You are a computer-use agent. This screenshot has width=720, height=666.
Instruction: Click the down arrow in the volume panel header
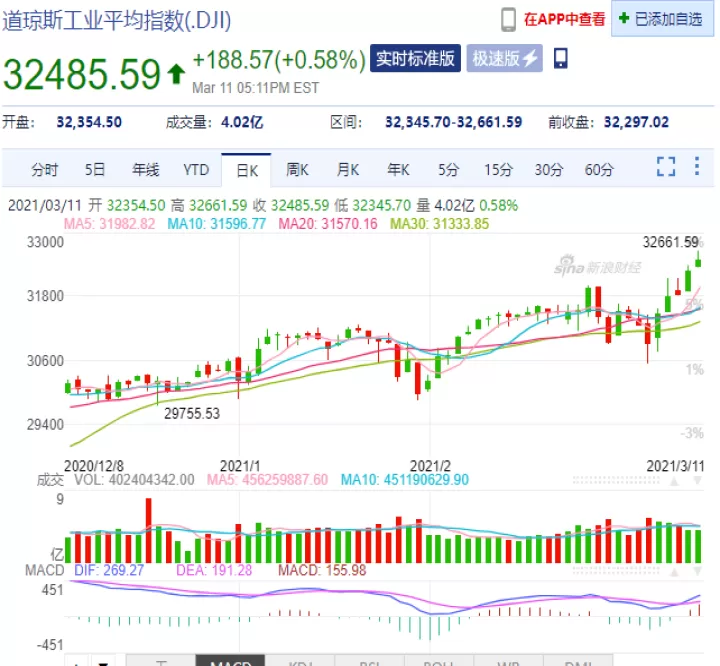coord(698,481)
